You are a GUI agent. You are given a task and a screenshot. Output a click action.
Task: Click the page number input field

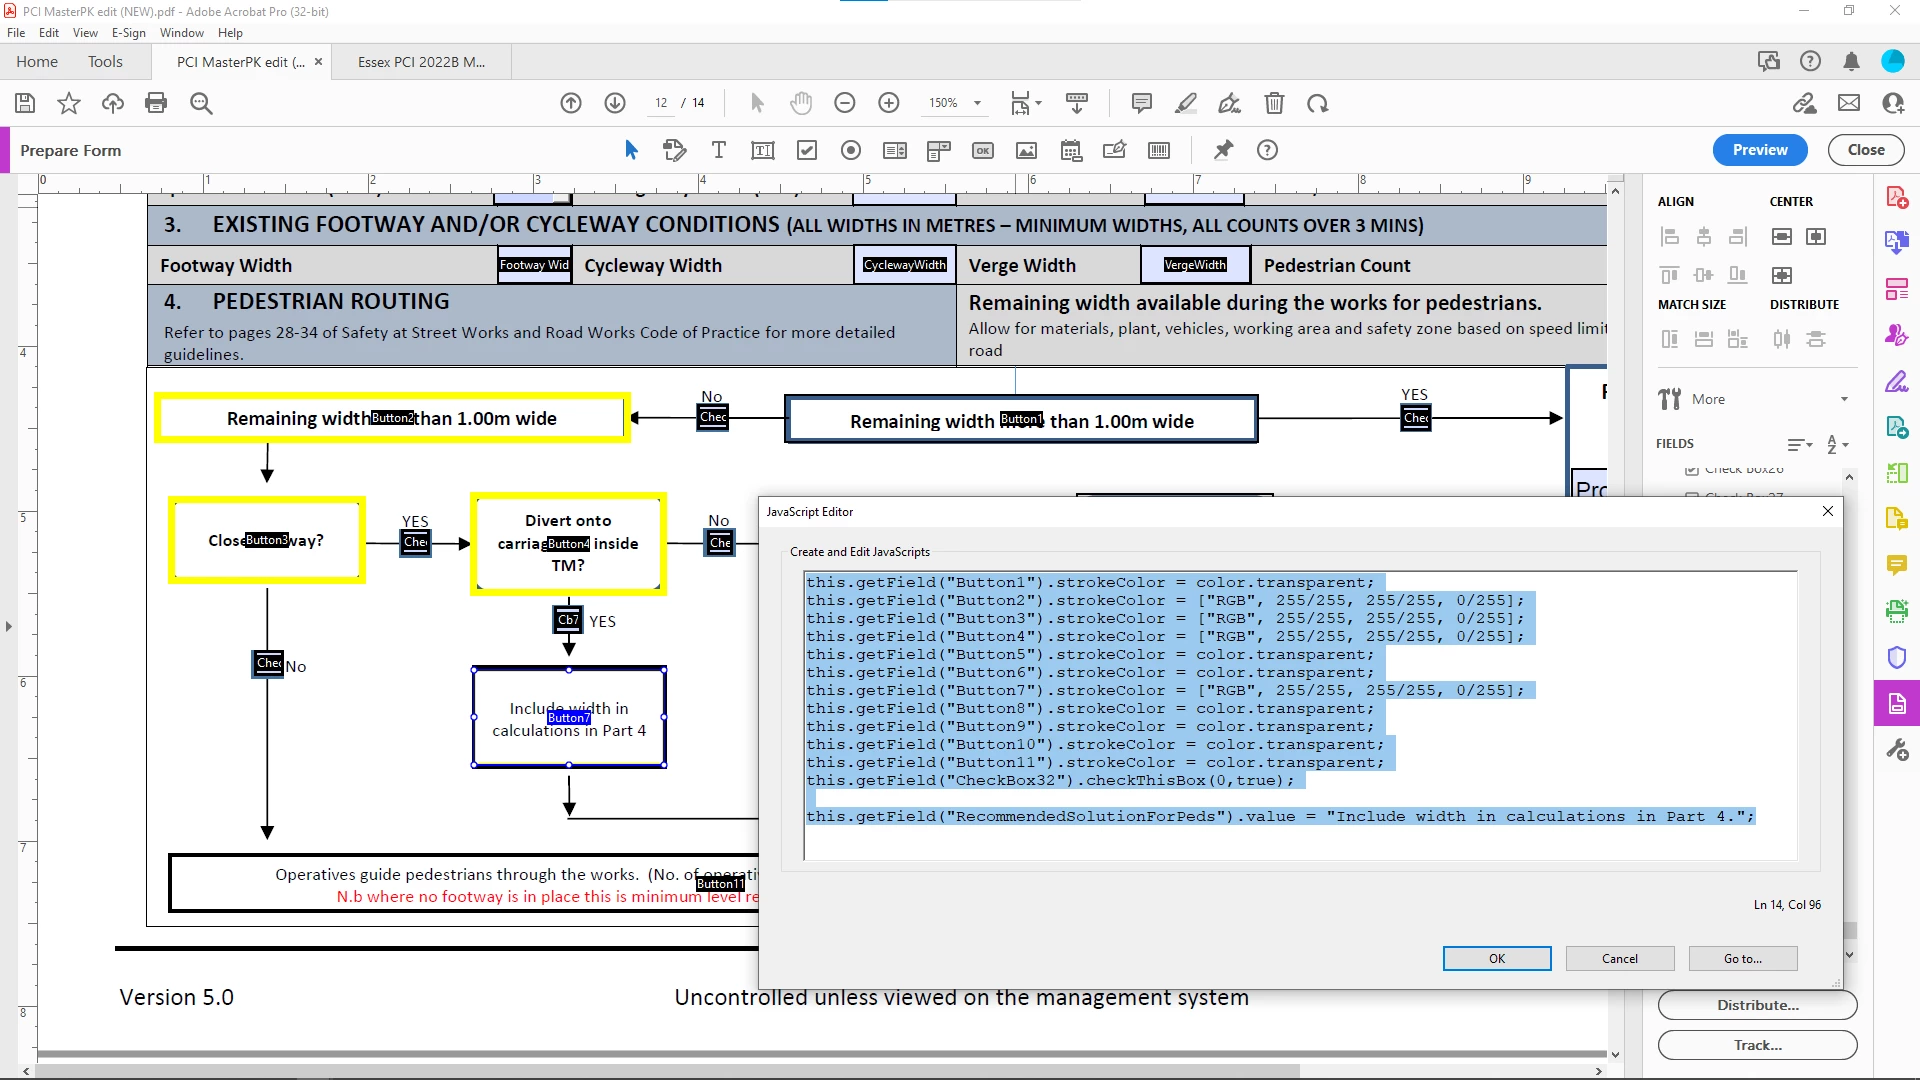tap(661, 103)
